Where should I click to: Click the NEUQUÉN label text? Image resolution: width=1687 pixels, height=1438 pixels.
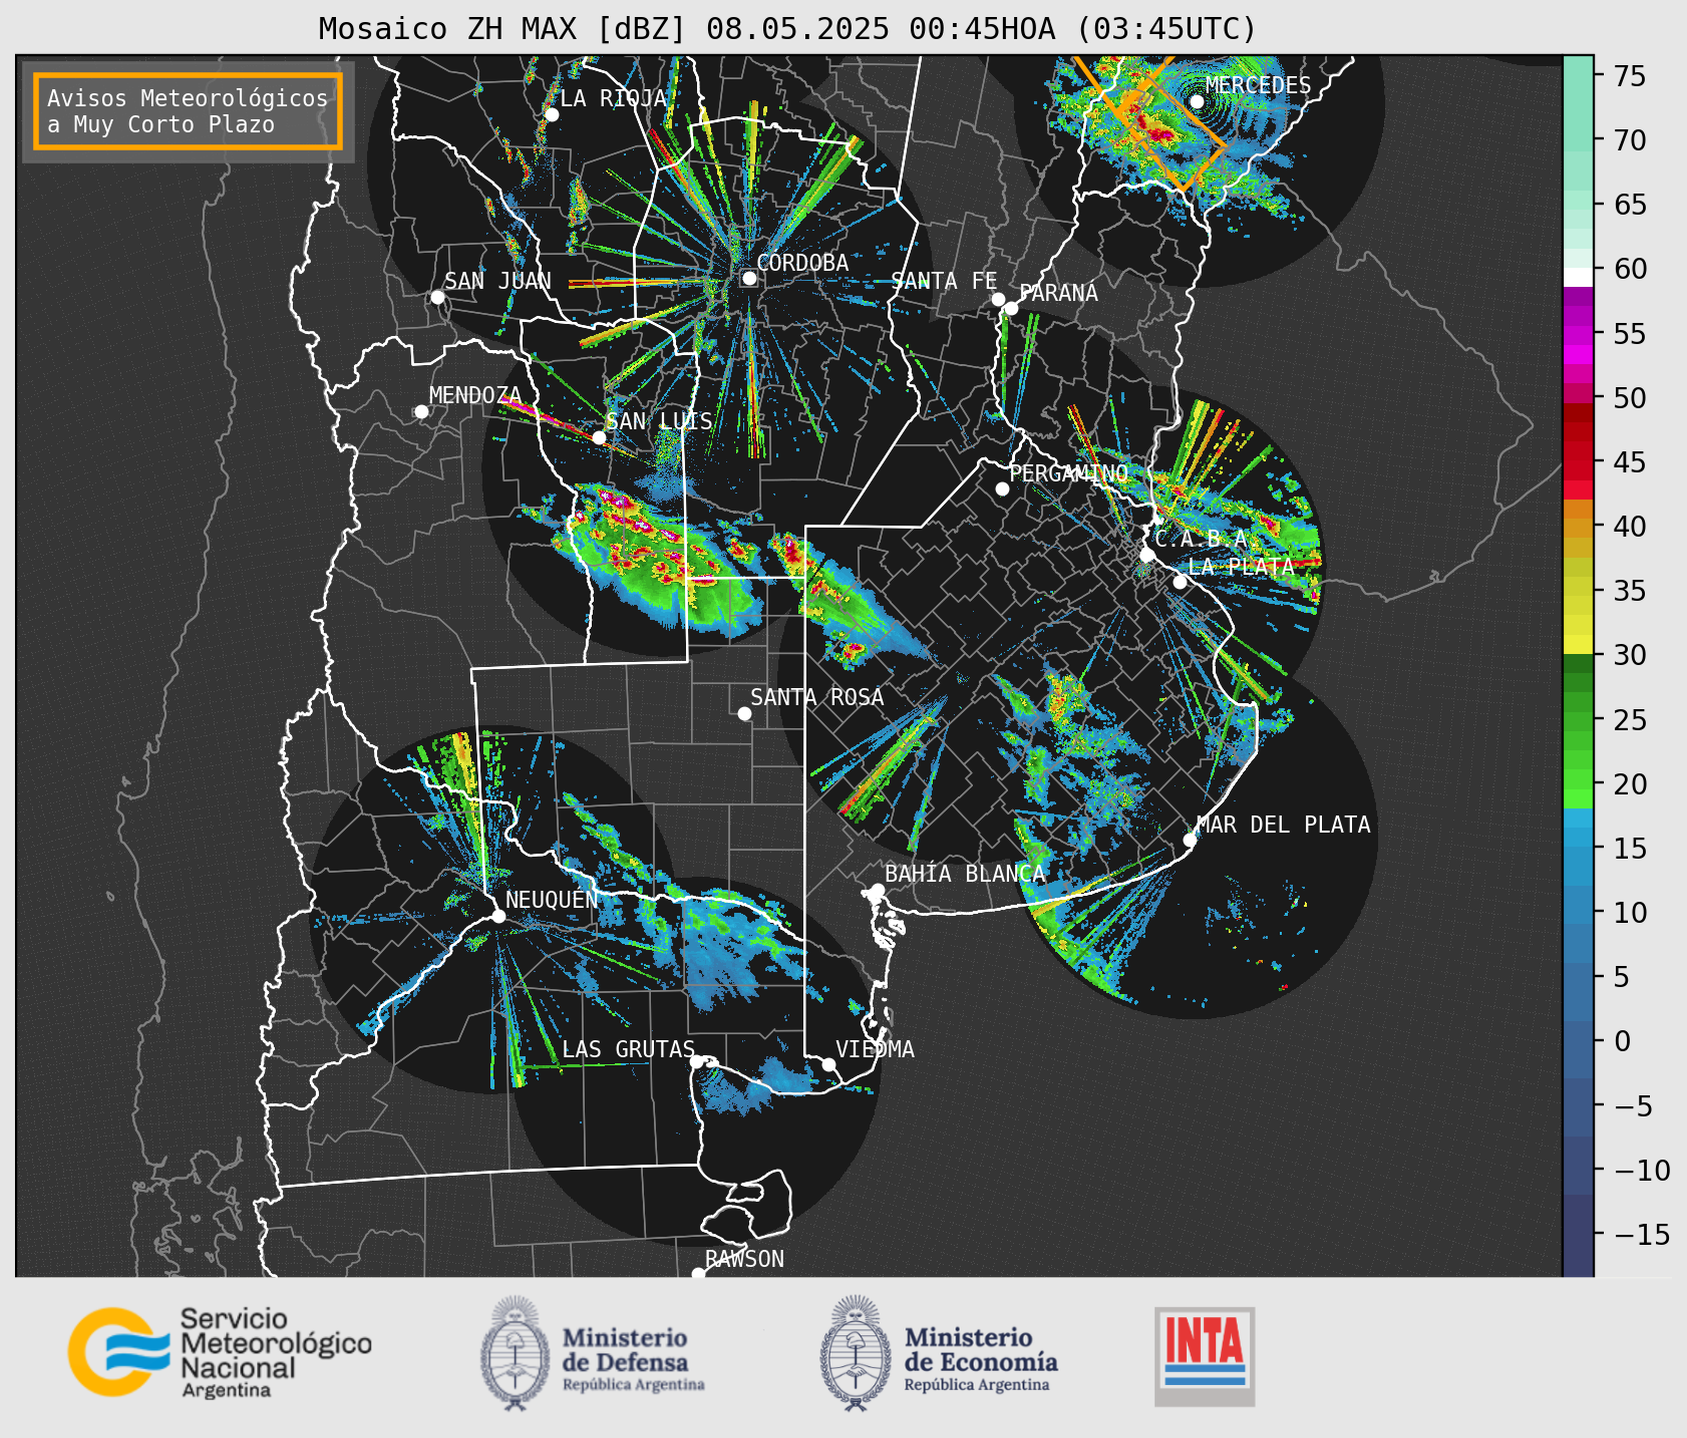[552, 899]
